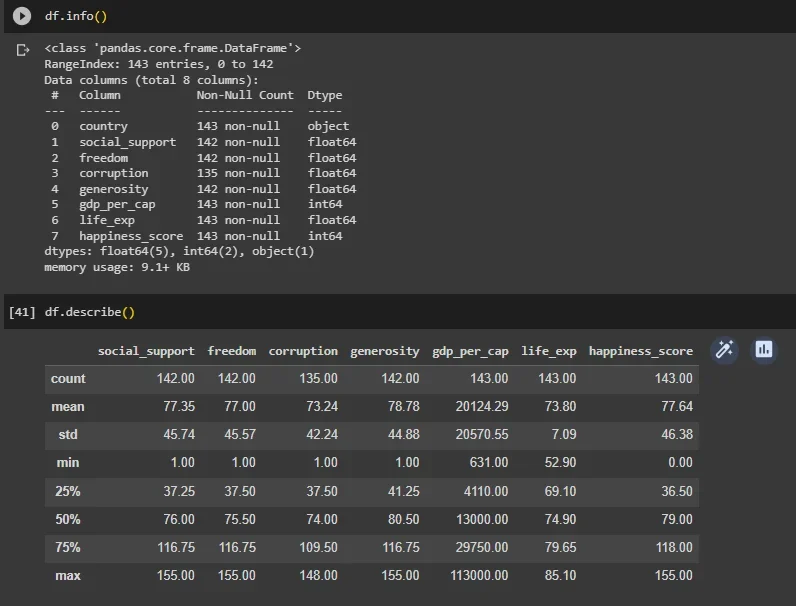
Task: Click the 50% row label
Action: point(68,519)
